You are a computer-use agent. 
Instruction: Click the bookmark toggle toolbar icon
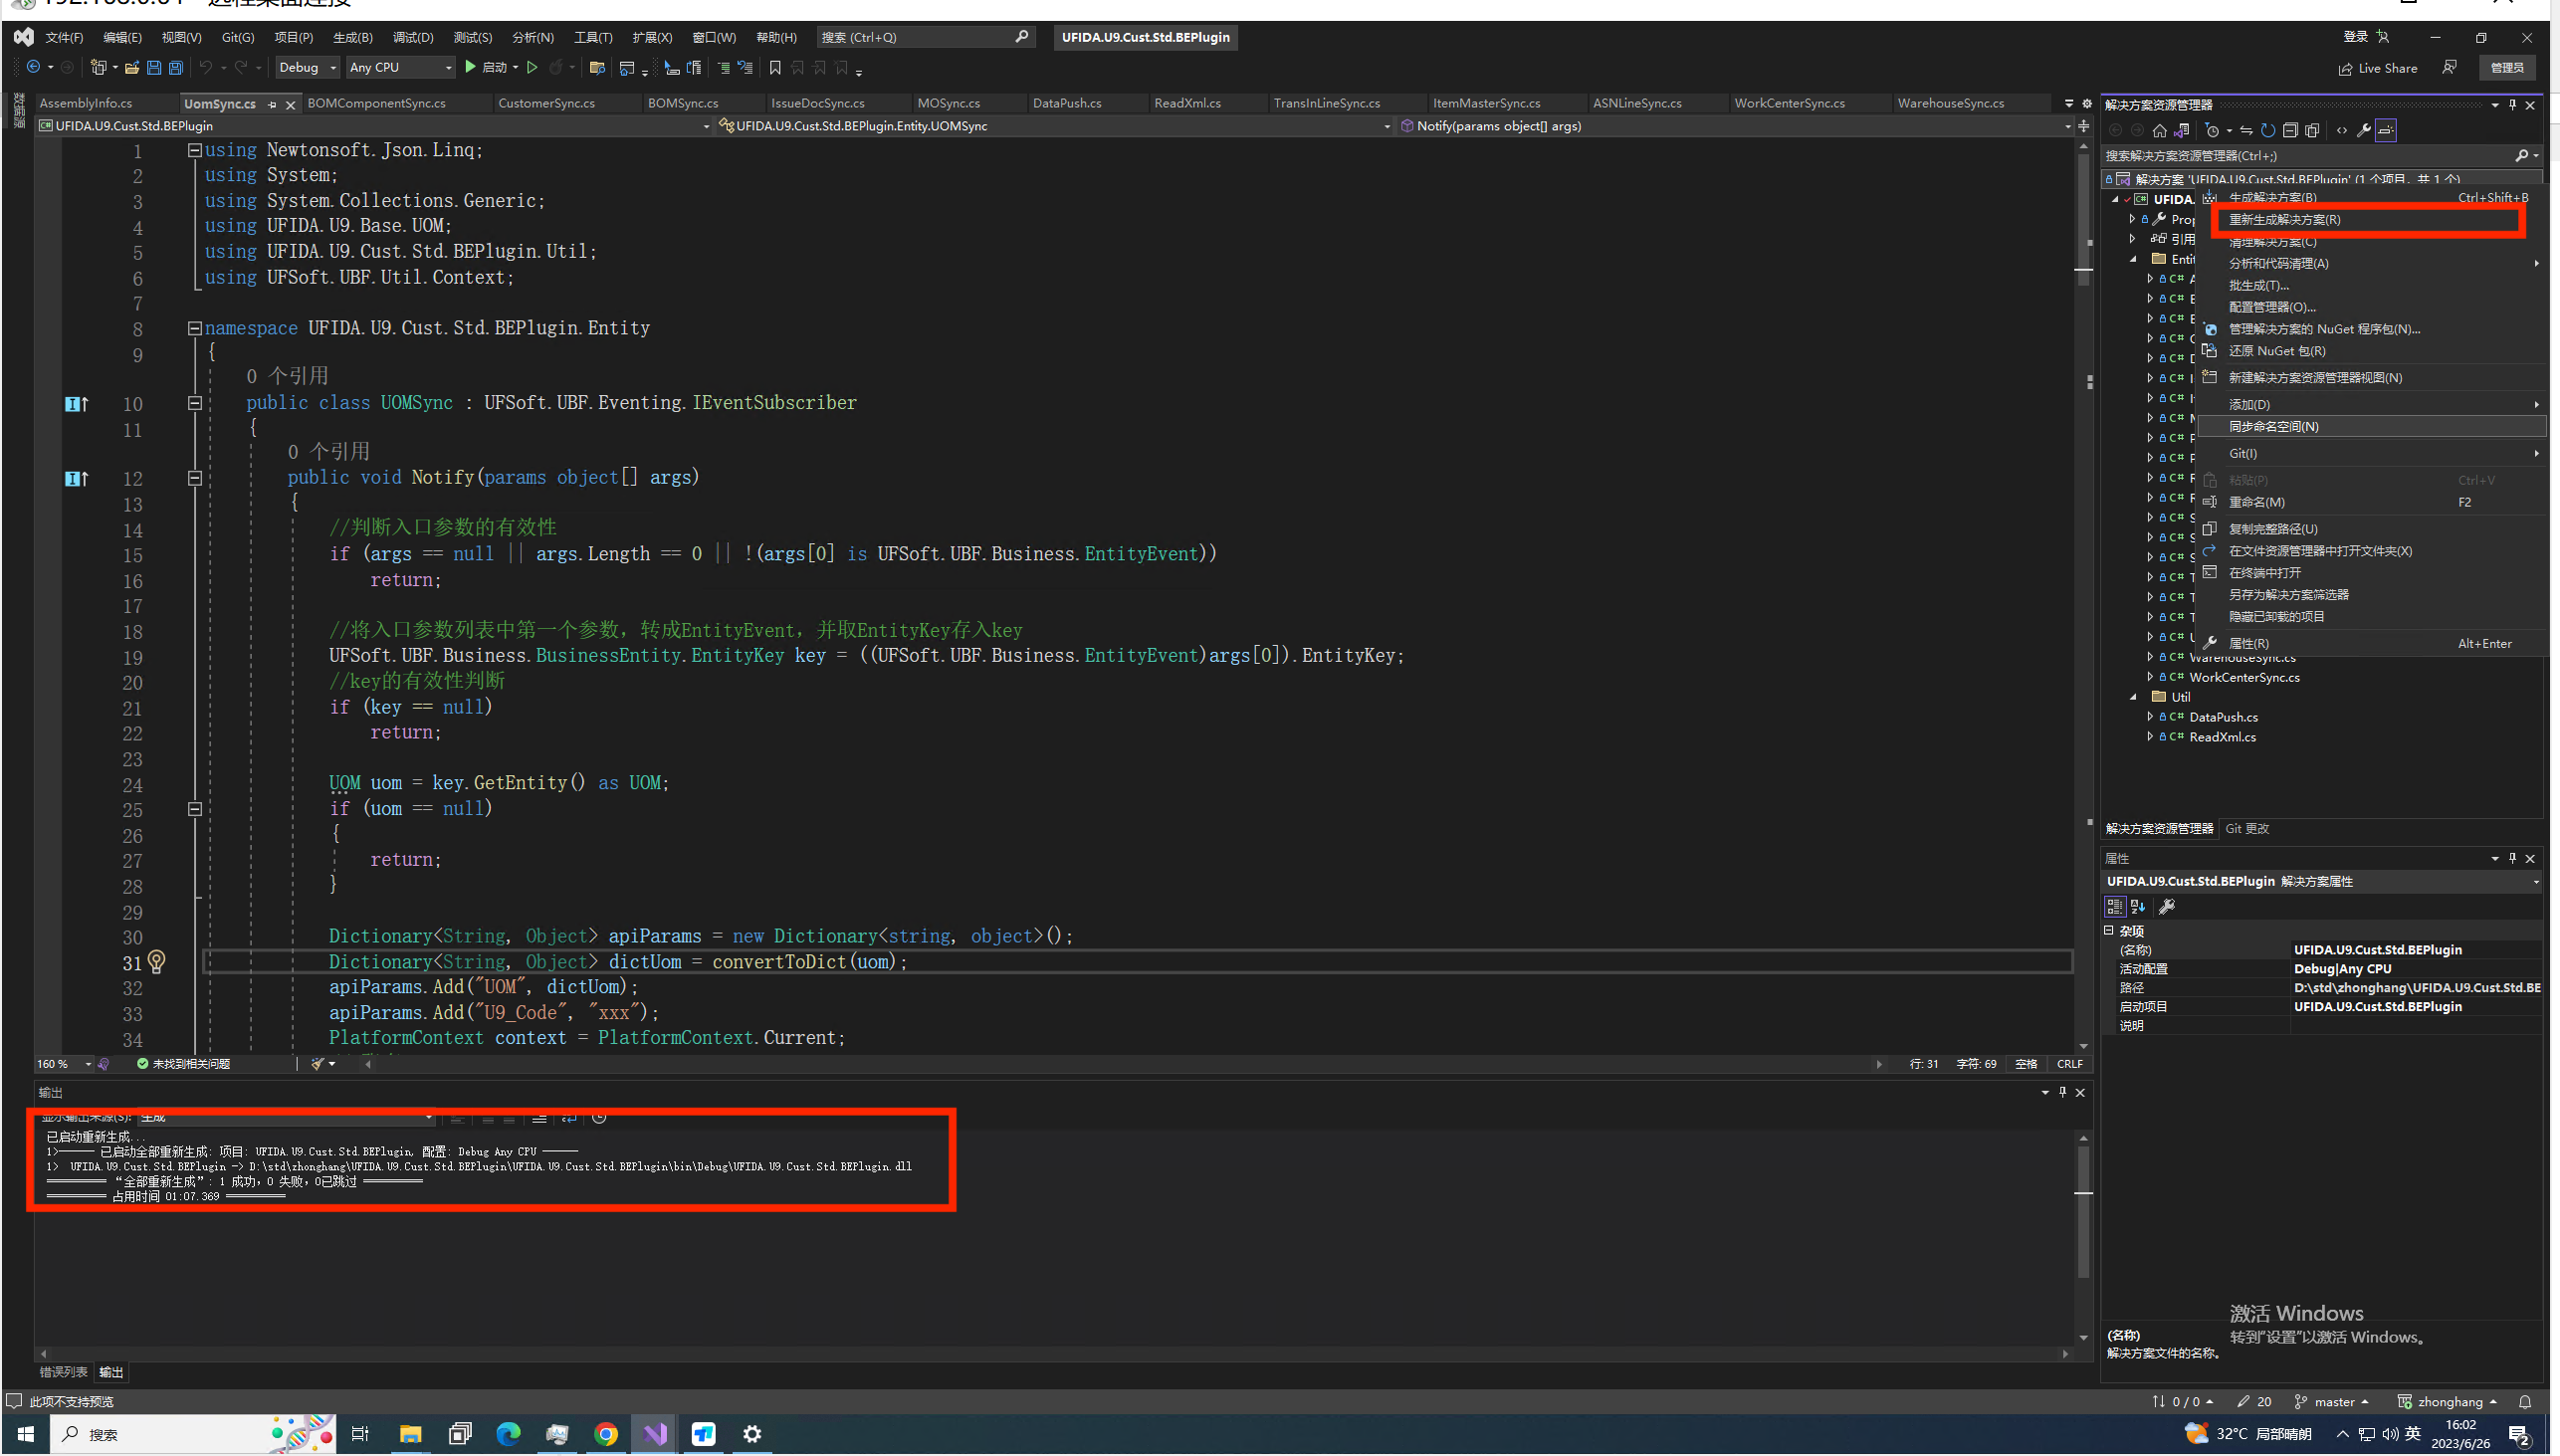point(775,68)
